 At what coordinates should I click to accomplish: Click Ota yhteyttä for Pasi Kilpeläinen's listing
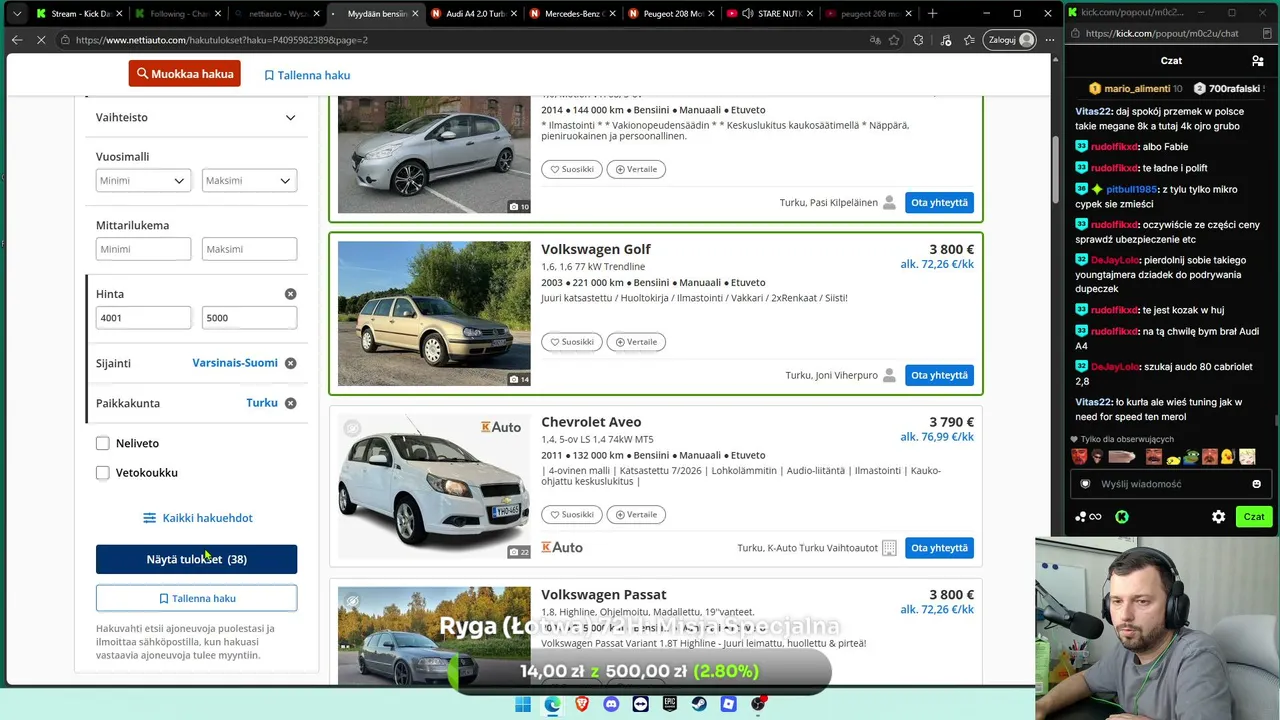[x=939, y=202]
